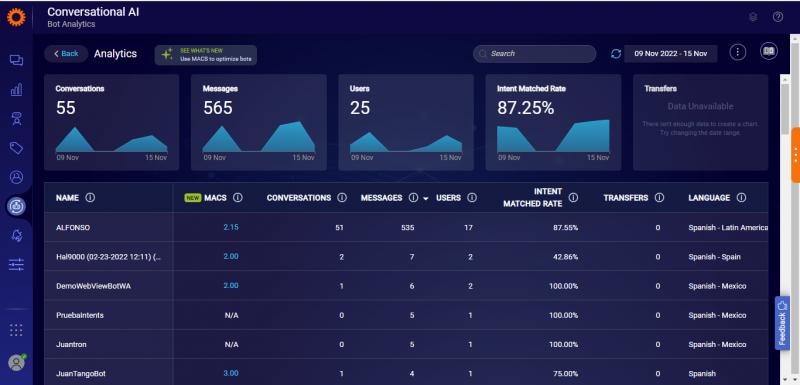Viewport: 800px width, 385px height.
Task: Refresh the analytics data
Action: (616, 54)
